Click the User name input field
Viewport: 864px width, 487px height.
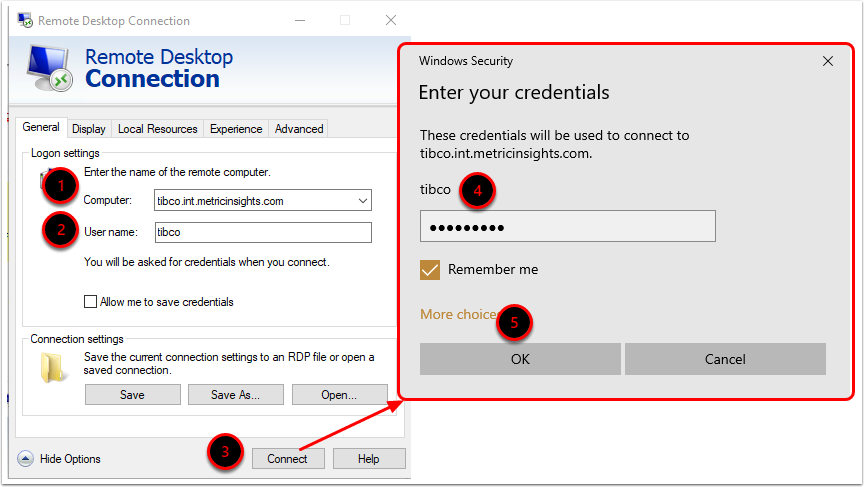pos(263,232)
